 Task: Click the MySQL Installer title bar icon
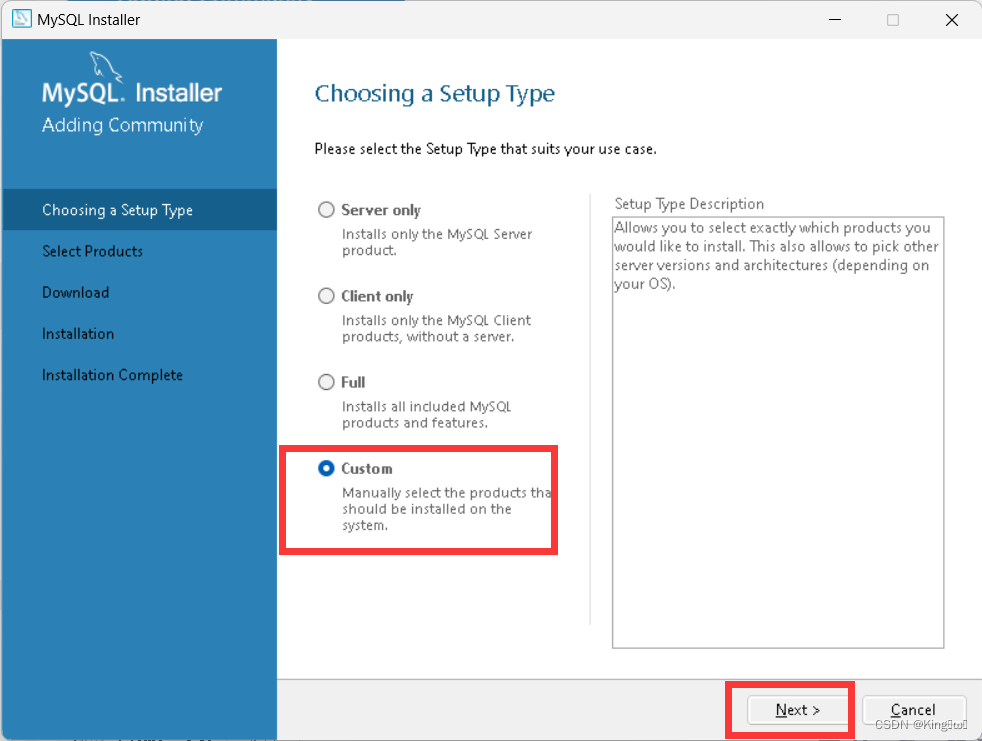tap(21, 19)
